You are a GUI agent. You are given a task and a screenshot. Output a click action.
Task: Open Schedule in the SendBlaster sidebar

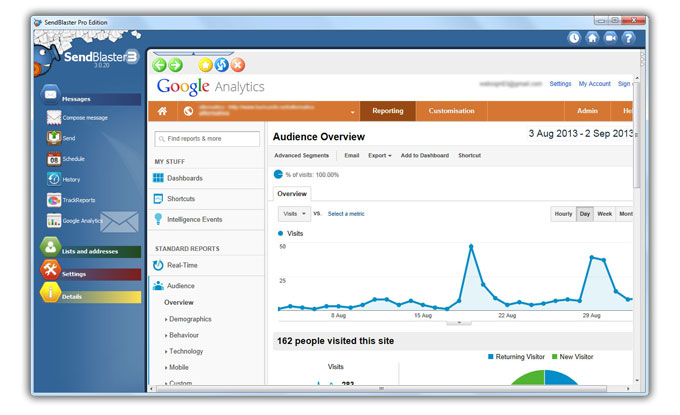click(66, 159)
